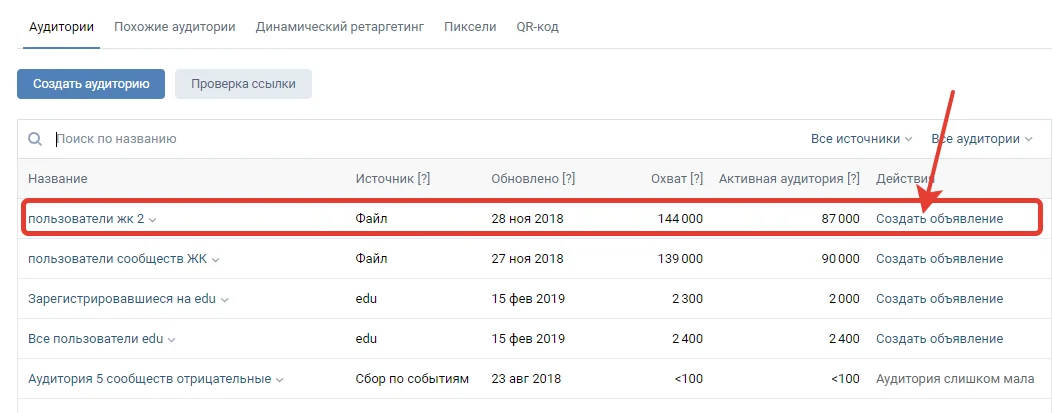Click the active audience value 90 000

[840, 259]
